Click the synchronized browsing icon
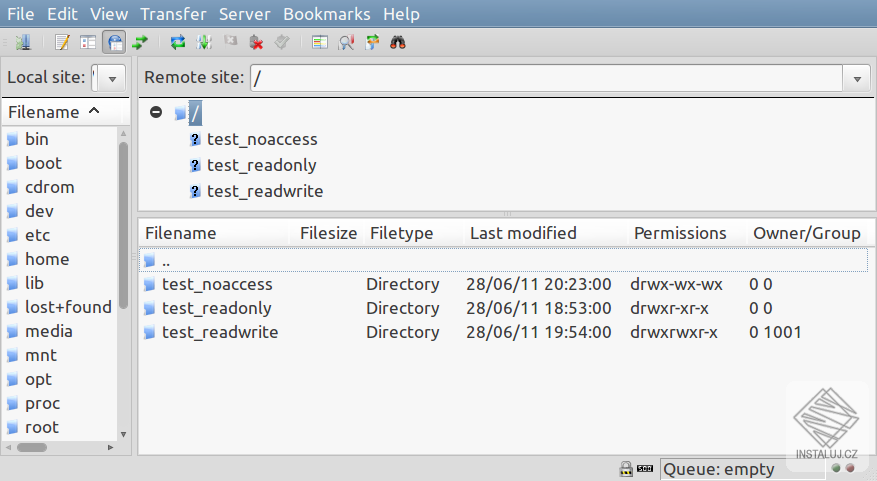Image resolution: width=877 pixels, height=481 pixels. click(372, 42)
